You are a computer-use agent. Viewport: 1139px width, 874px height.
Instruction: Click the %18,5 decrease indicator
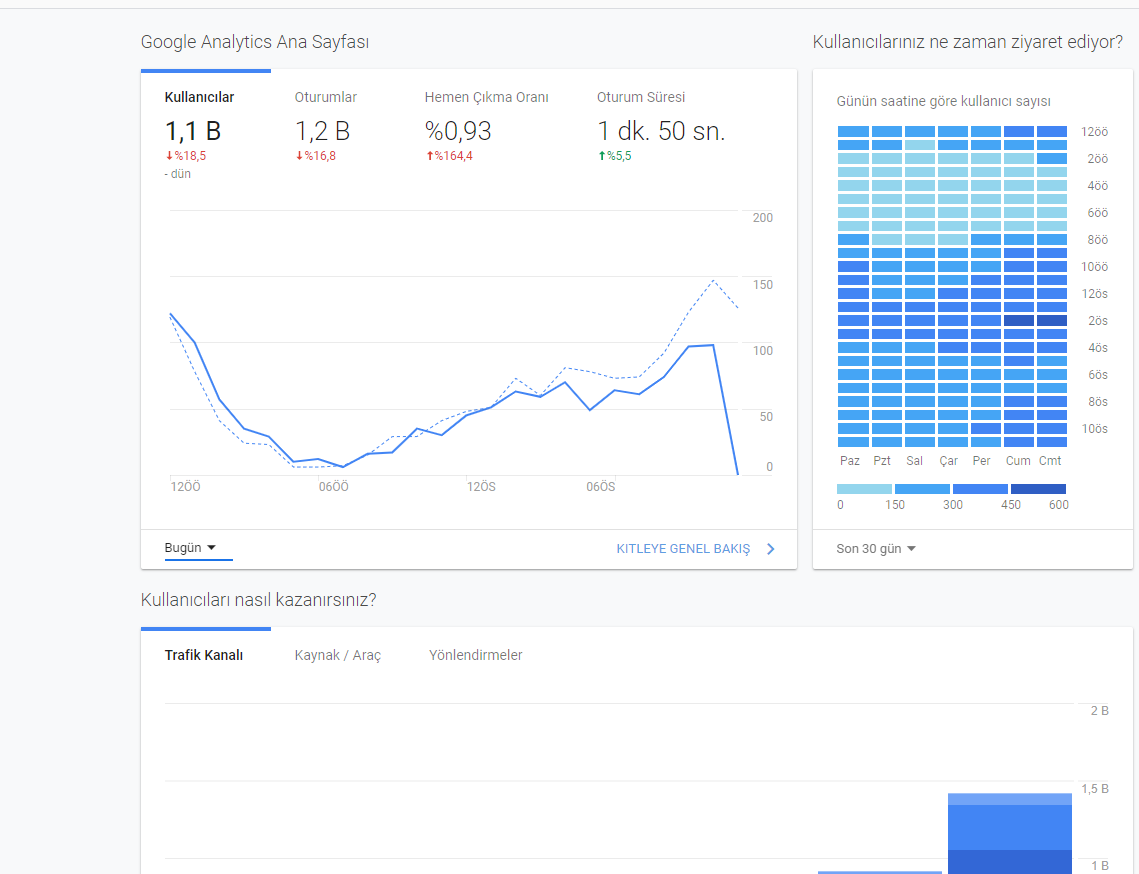(186, 156)
